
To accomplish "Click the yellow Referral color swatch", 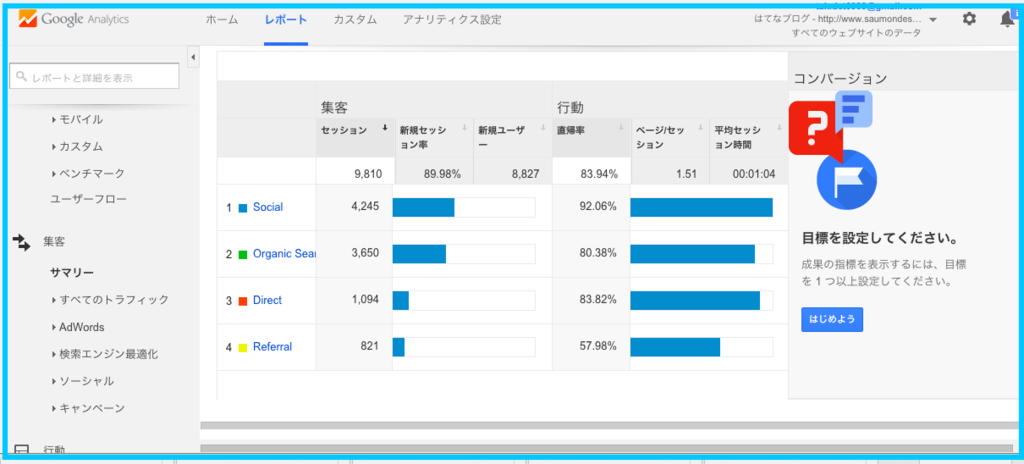I will click(243, 348).
